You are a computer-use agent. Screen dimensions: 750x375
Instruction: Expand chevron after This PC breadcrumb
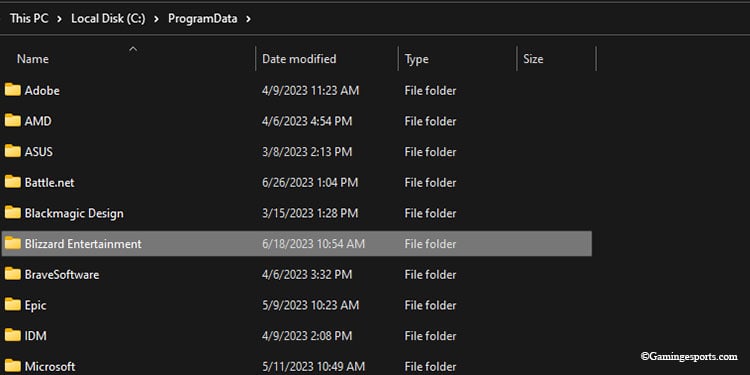click(60, 19)
